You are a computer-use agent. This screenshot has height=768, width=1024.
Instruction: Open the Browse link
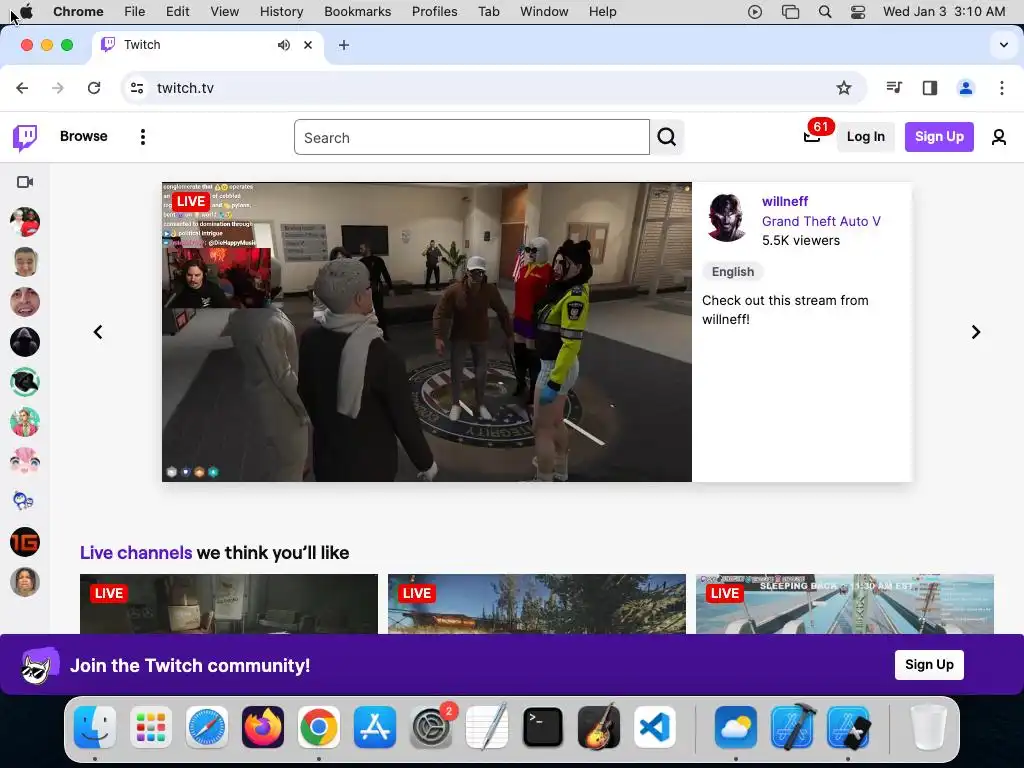[84, 136]
